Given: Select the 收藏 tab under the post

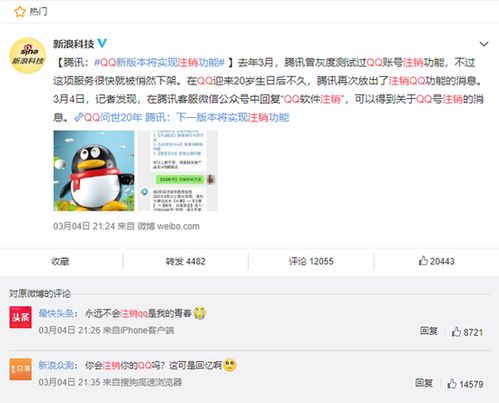Looking at the screenshot, I should coord(60,261).
